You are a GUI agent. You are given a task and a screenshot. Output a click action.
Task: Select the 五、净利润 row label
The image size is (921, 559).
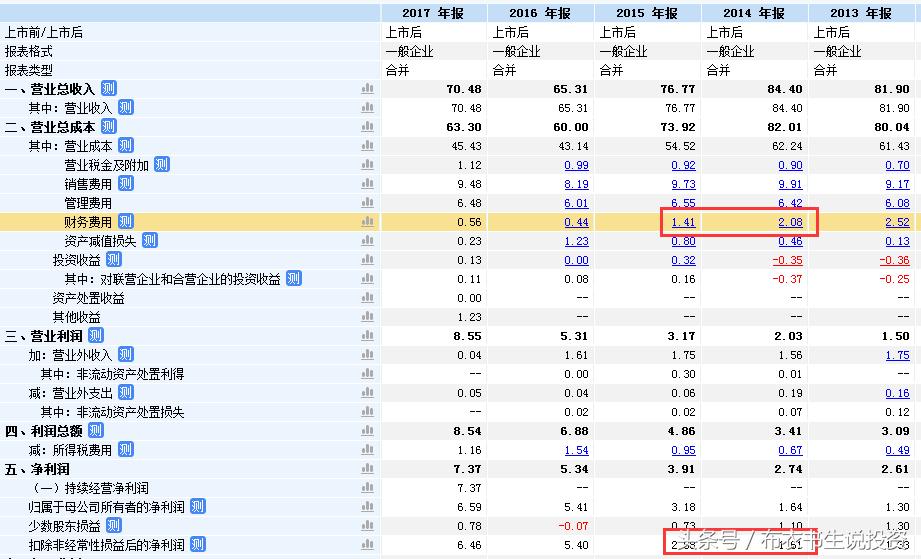pos(37,469)
